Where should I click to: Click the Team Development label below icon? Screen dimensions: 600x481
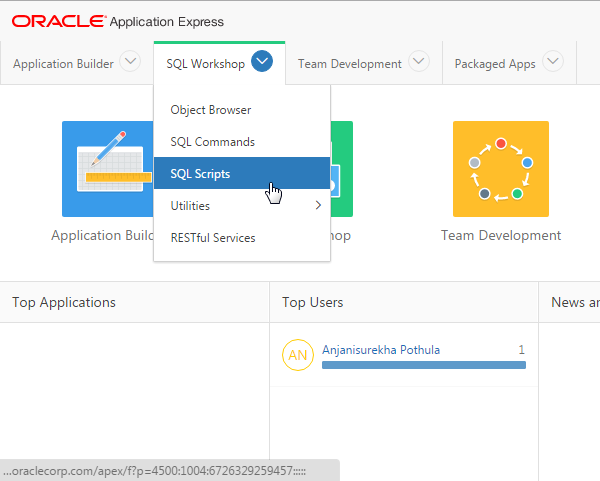click(x=501, y=236)
